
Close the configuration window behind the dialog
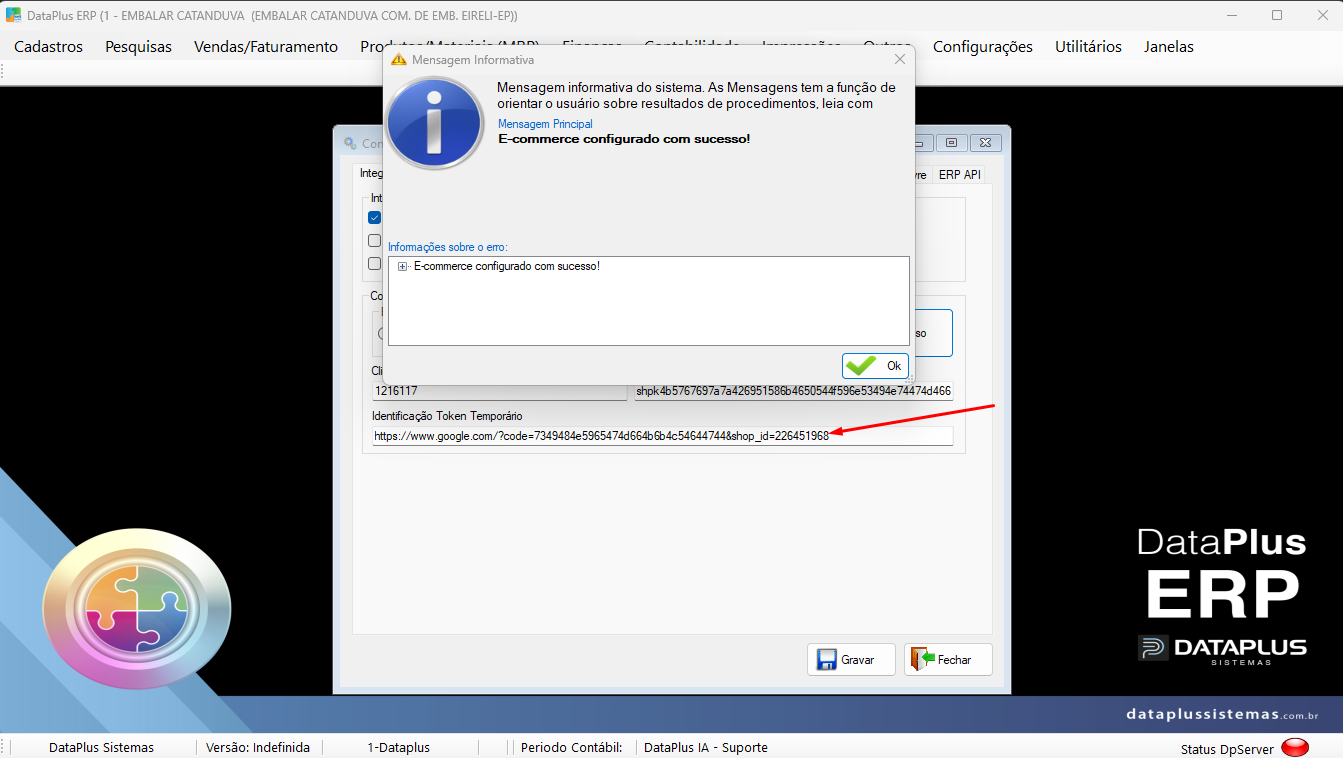pyautogui.click(x=985, y=143)
